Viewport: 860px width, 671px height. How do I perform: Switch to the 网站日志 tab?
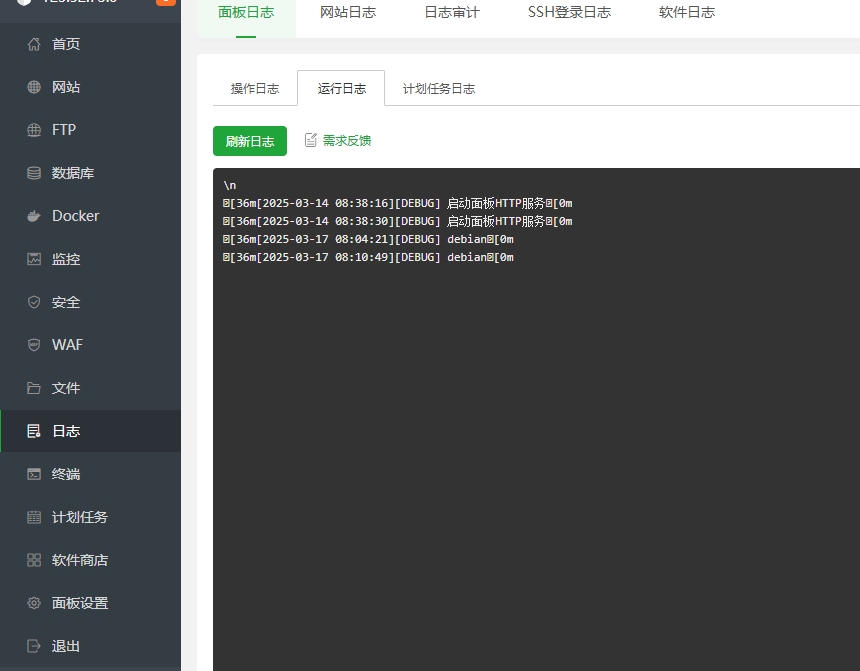(x=348, y=13)
